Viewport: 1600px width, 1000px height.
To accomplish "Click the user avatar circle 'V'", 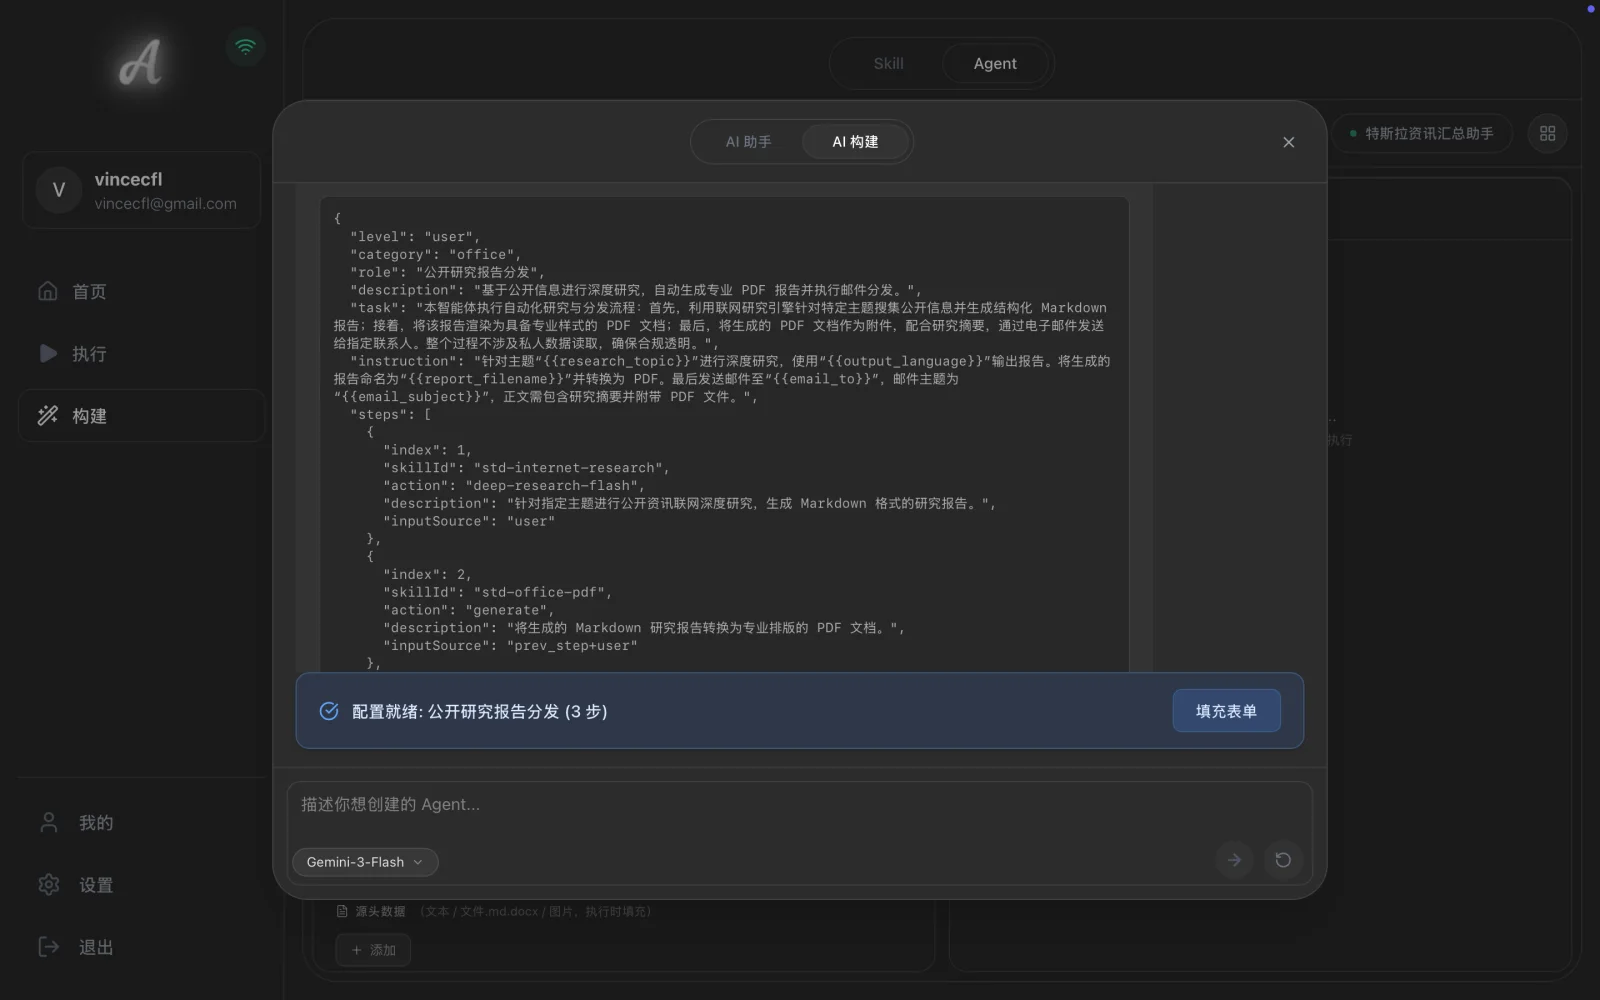I will click(59, 190).
